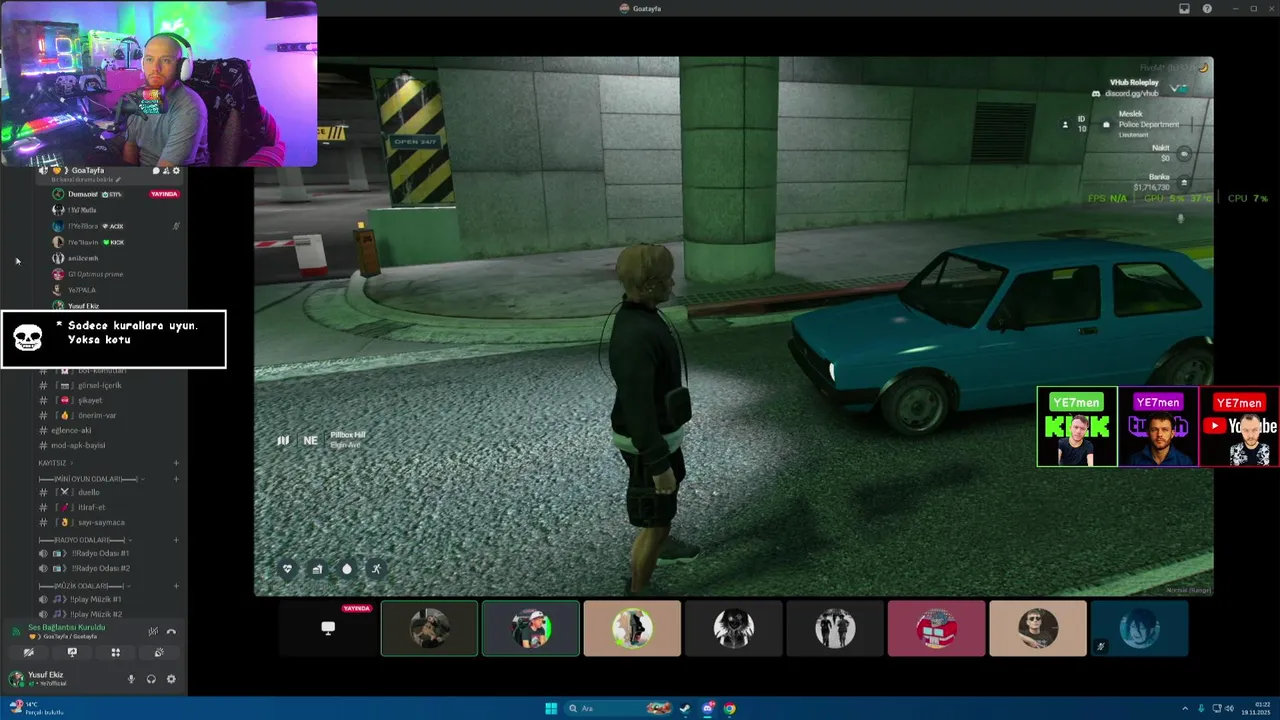
Task: Disconnect from voice with the hang-up icon
Action: (x=171, y=631)
